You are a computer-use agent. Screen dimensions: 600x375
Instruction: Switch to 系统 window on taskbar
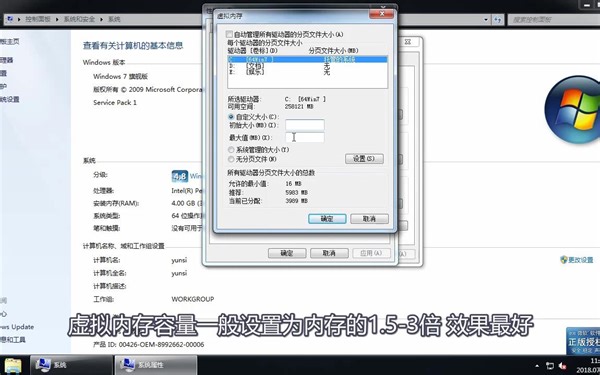pyautogui.click(x=72, y=365)
